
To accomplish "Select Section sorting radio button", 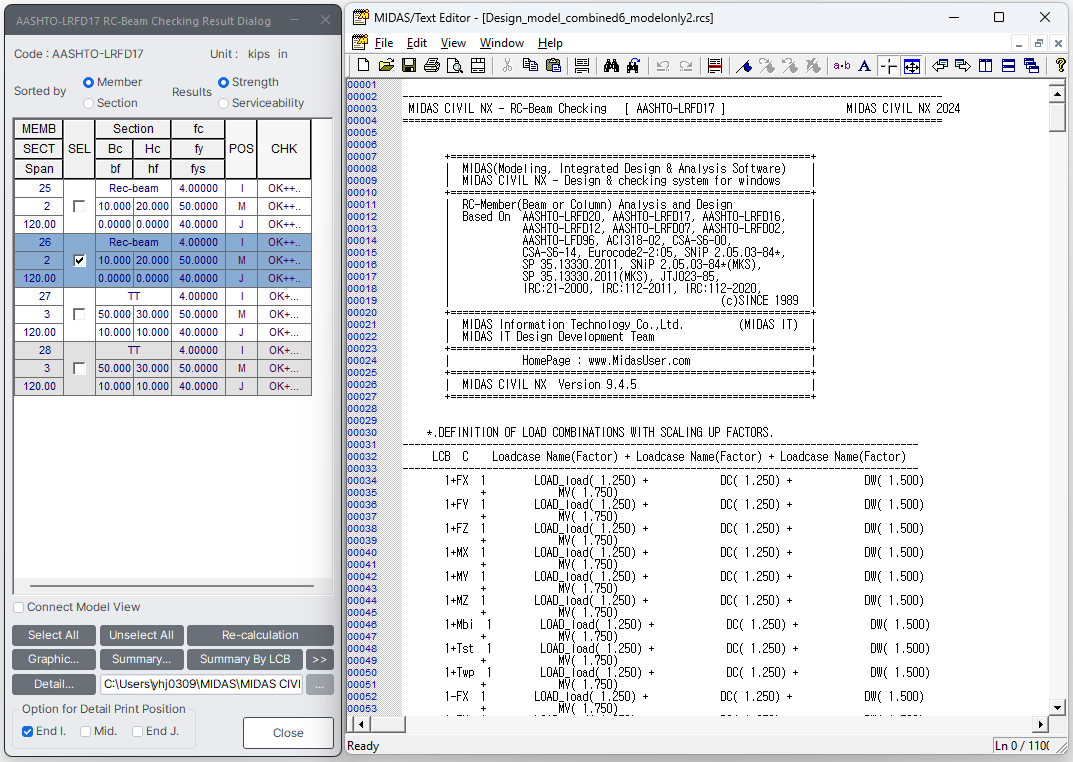I will (88, 103).
